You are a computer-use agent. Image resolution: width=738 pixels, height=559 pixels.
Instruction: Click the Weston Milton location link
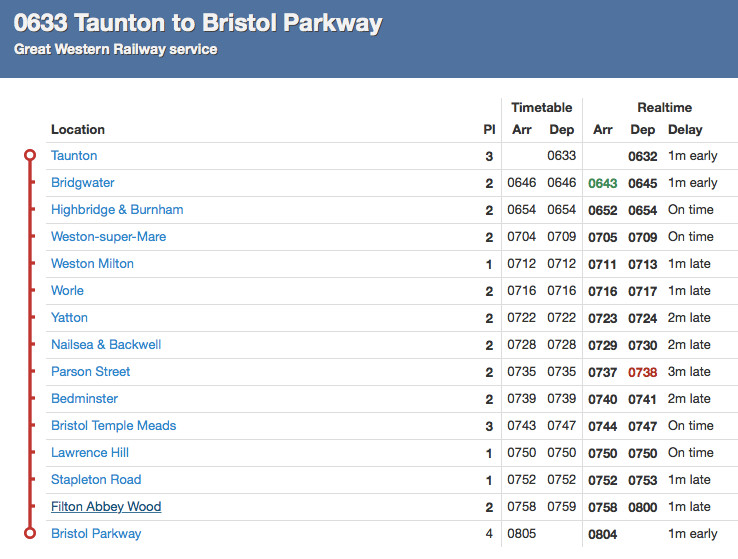tap(92, 264)
